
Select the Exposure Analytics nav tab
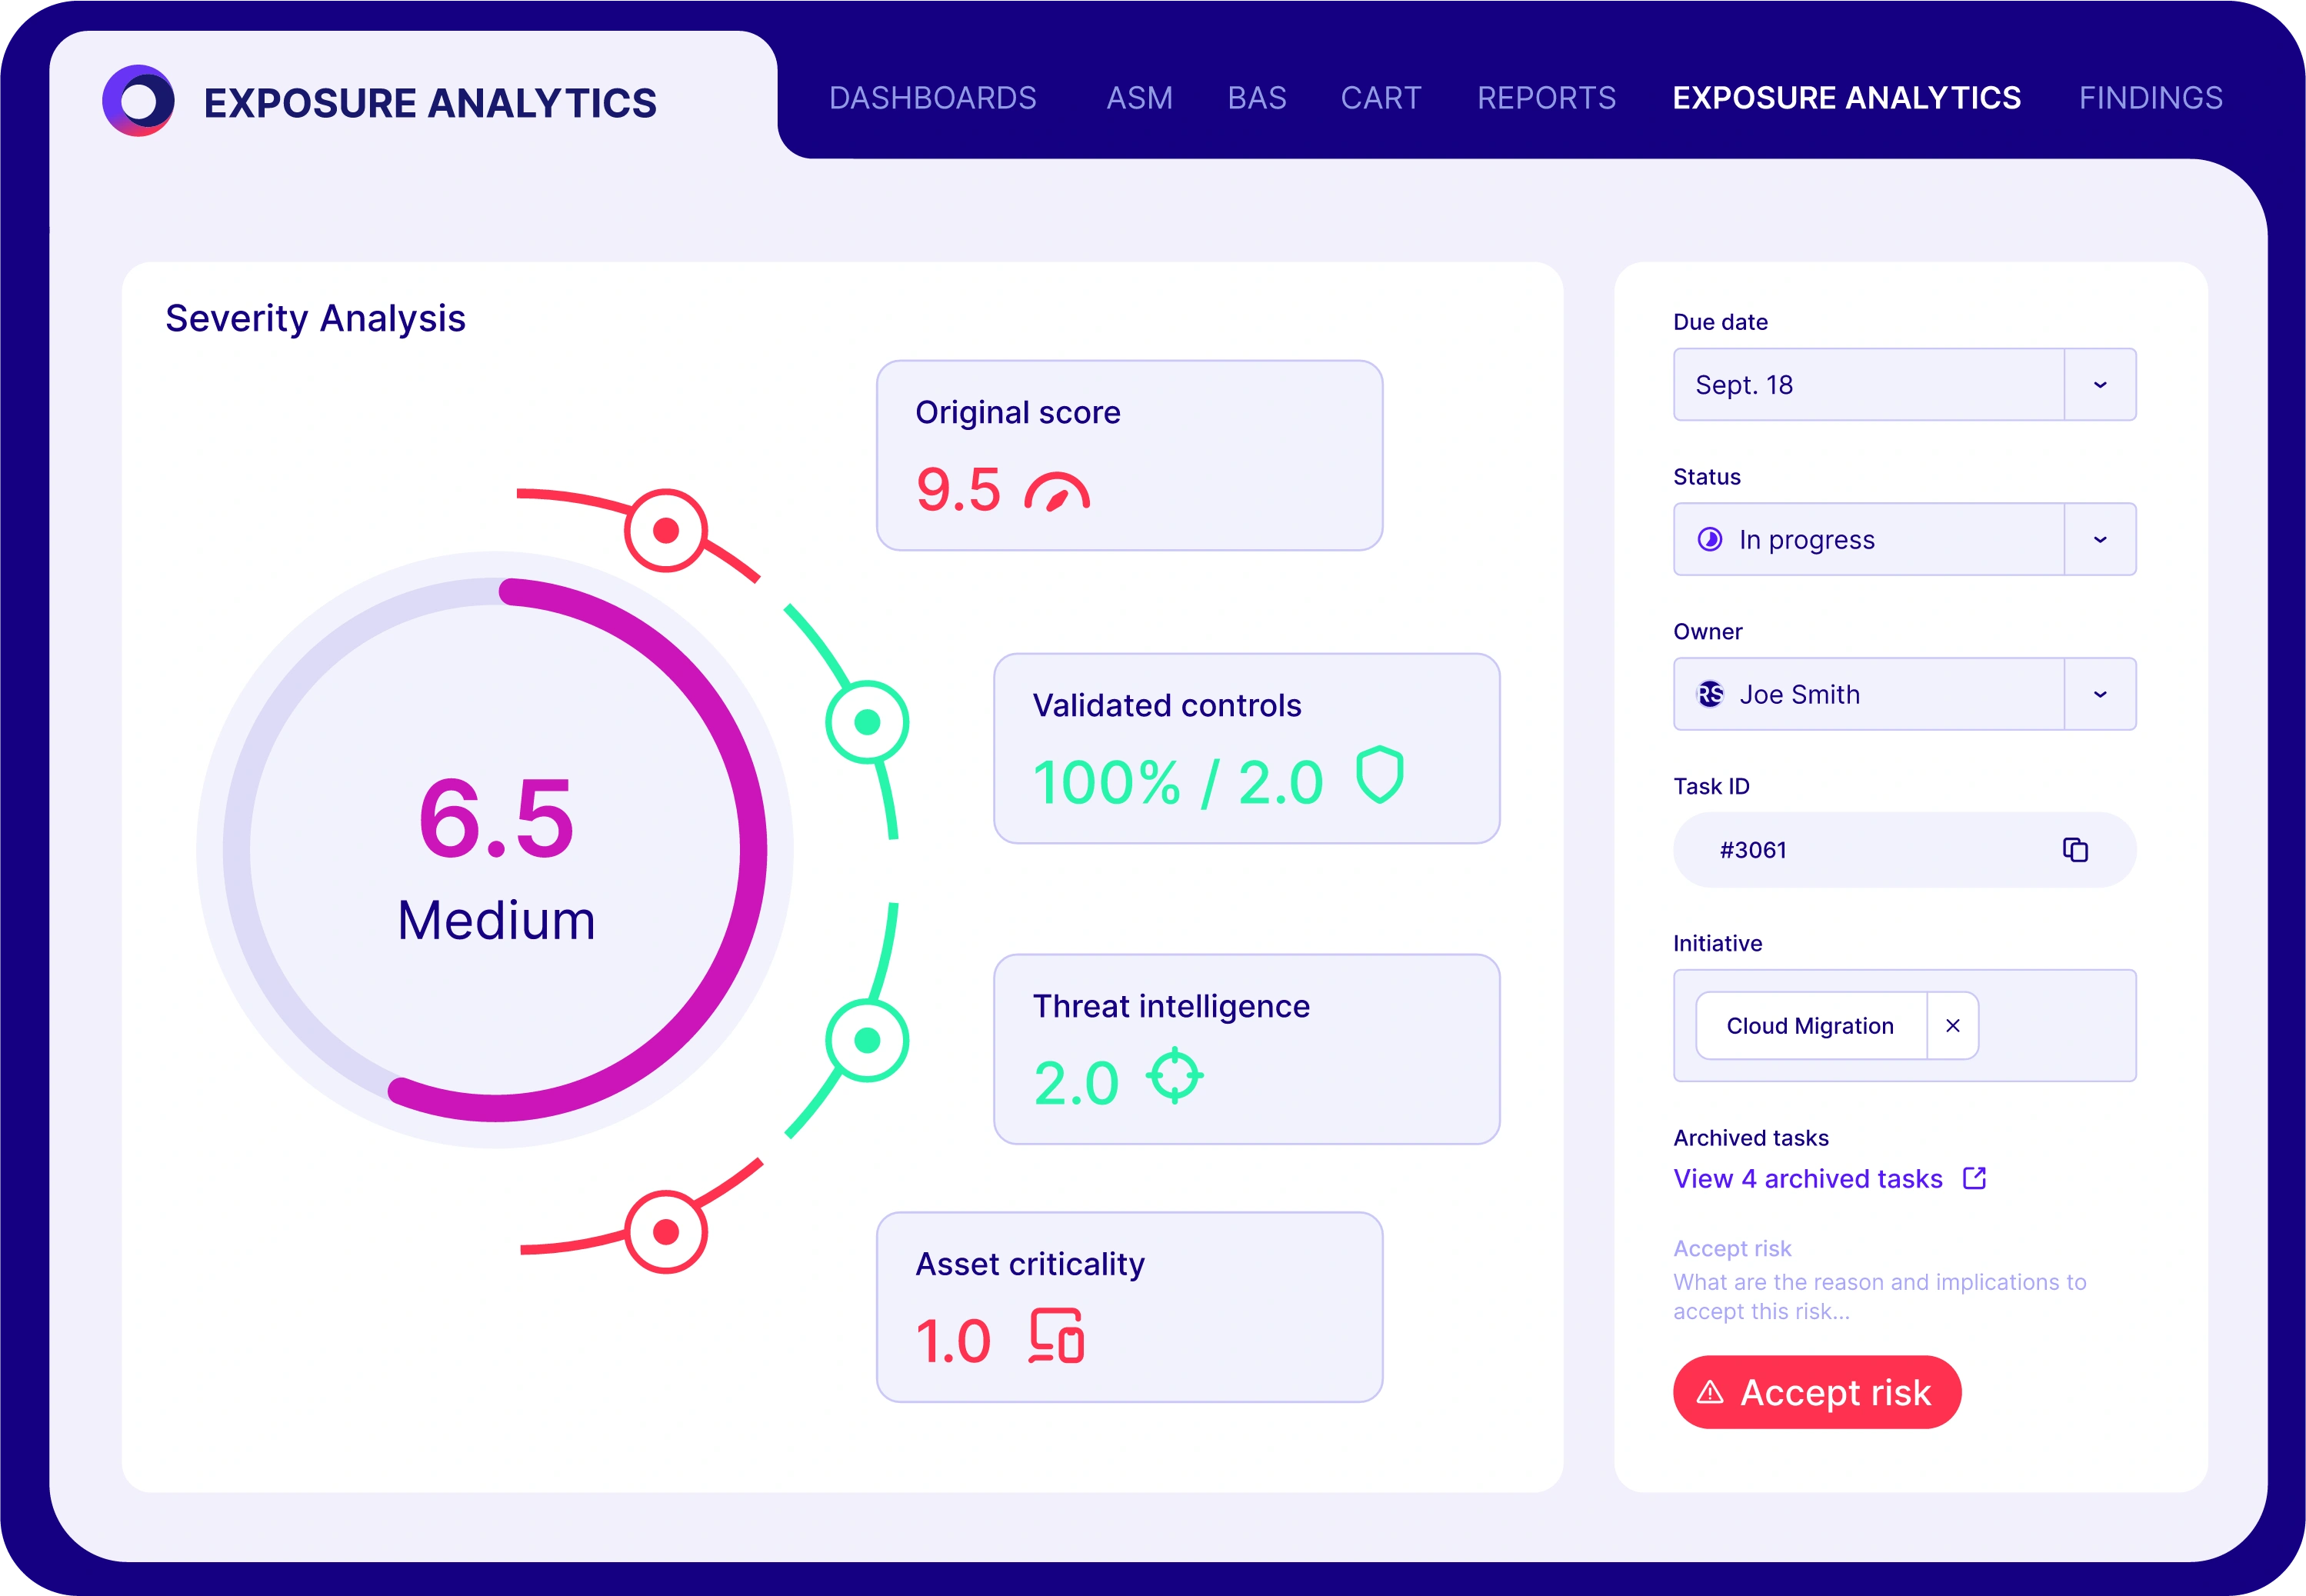[1847, 98]
